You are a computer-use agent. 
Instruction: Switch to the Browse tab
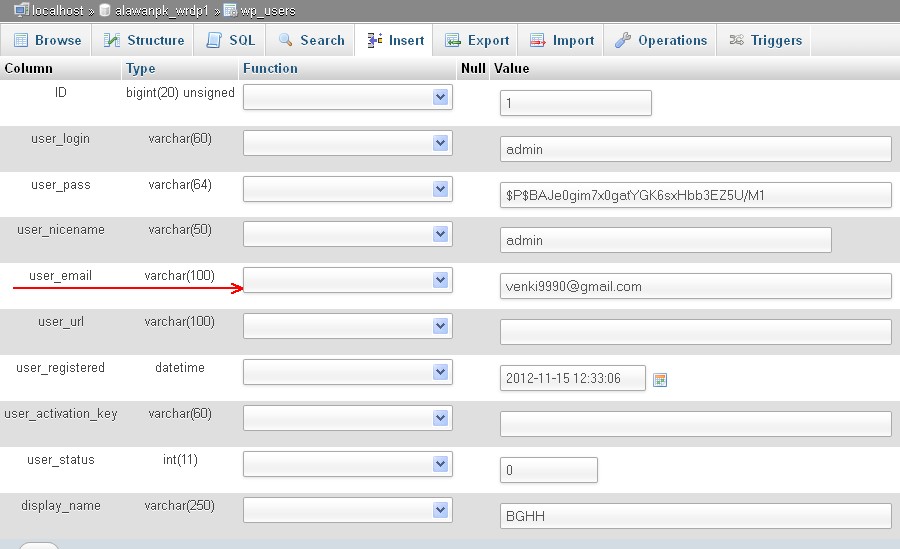pos(47,40)
